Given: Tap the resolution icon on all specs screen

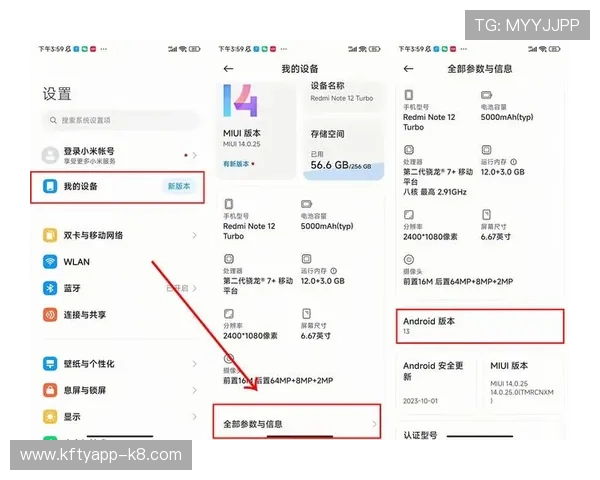Looking at the screenshot, I should tap(409, 214).
